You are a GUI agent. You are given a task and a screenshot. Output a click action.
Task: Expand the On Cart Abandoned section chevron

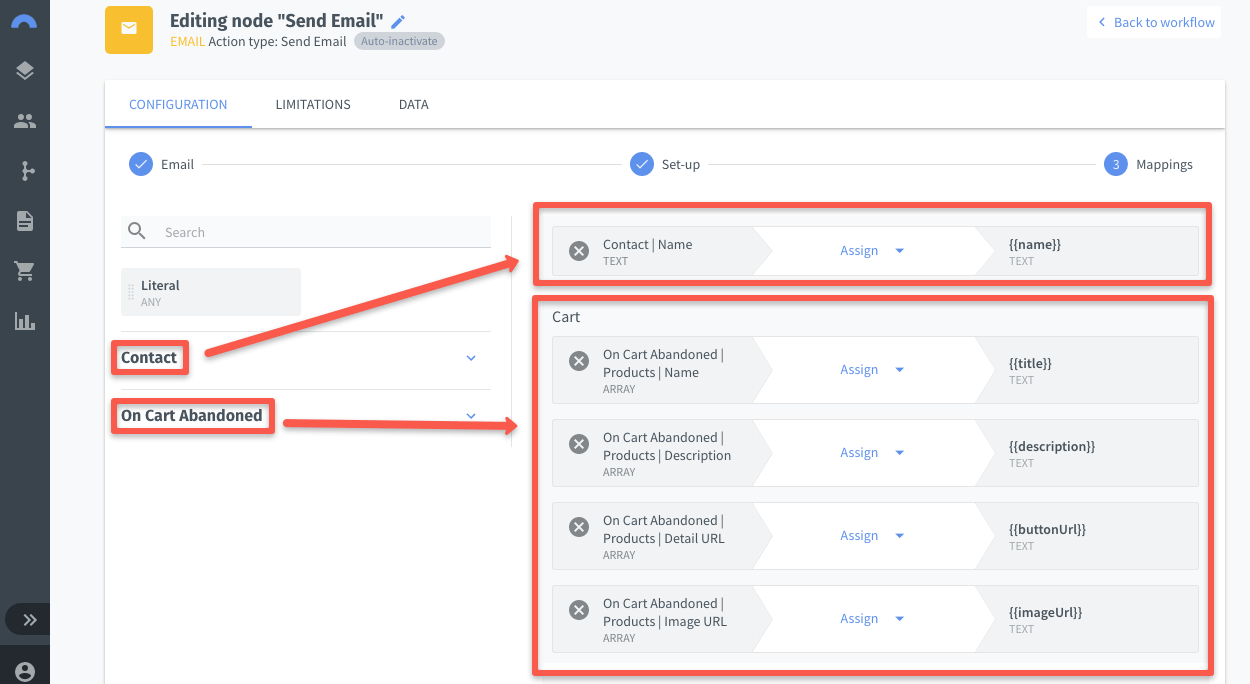472,416
